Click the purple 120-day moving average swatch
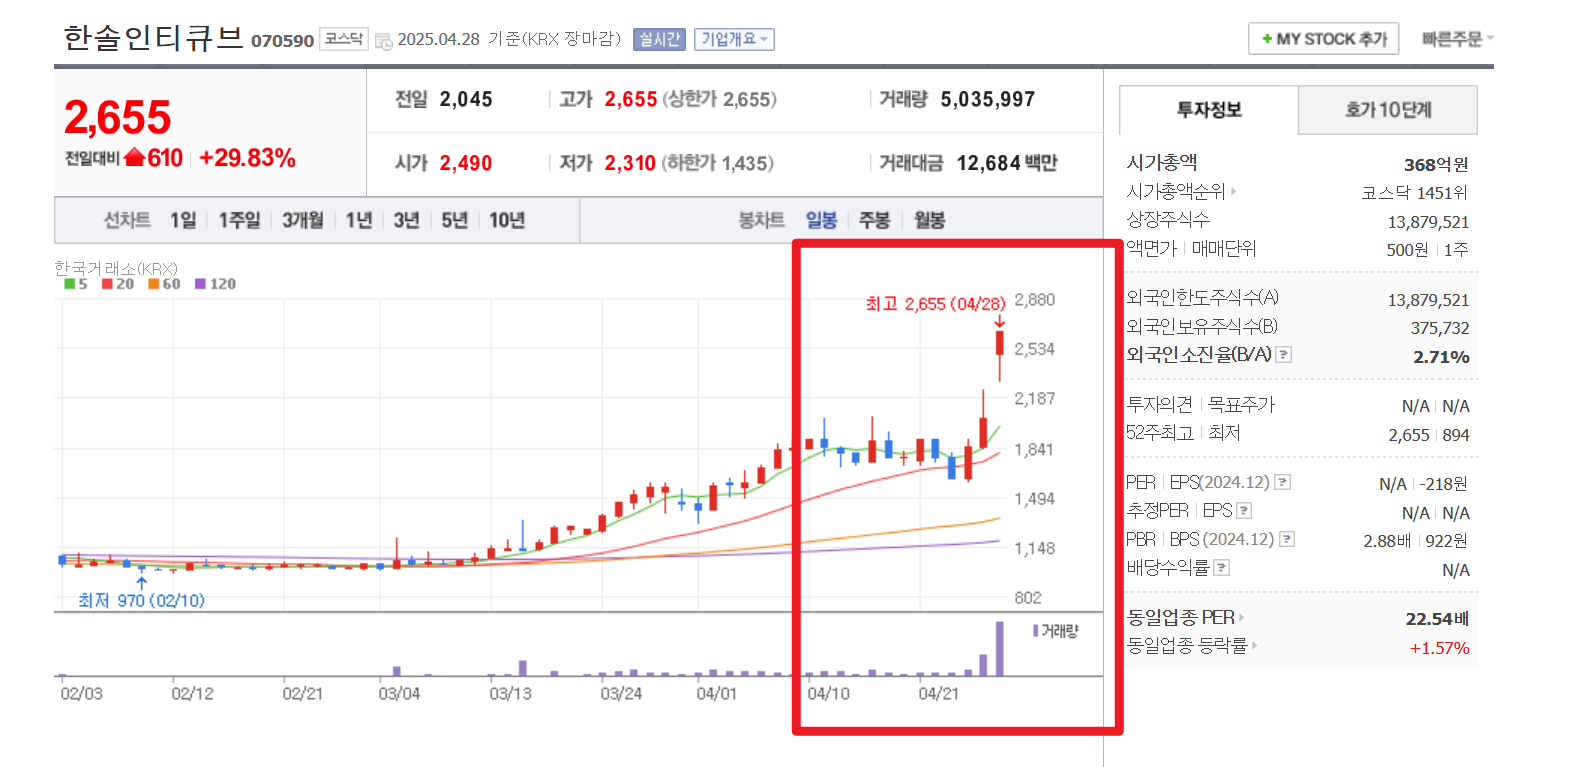 pyautogui.click(x=200, y=284)
